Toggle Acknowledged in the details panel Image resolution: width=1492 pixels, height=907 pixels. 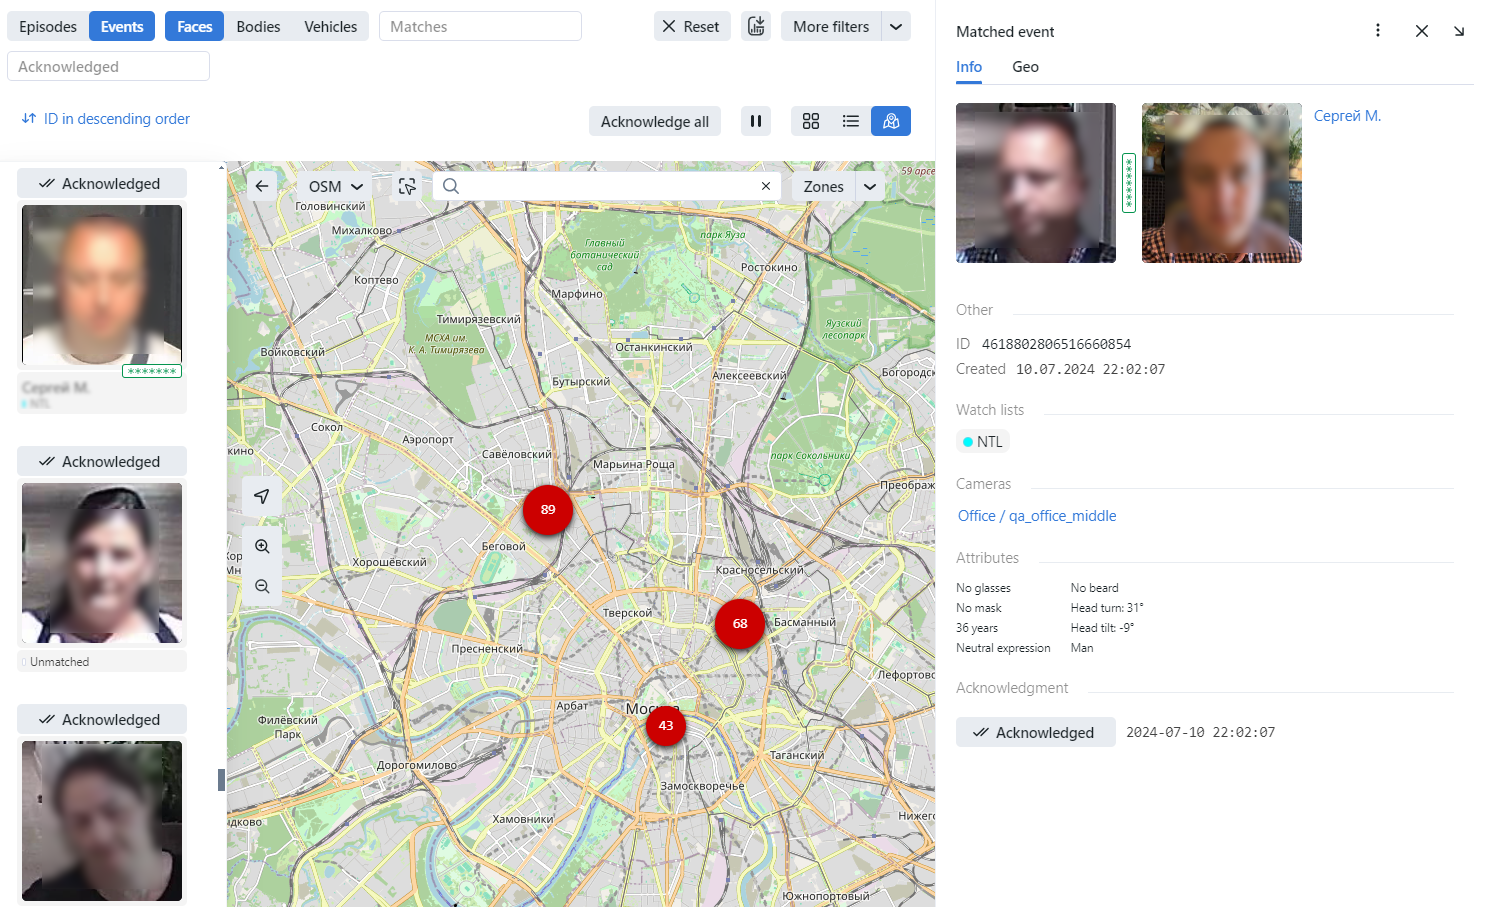click(1035, 732)
